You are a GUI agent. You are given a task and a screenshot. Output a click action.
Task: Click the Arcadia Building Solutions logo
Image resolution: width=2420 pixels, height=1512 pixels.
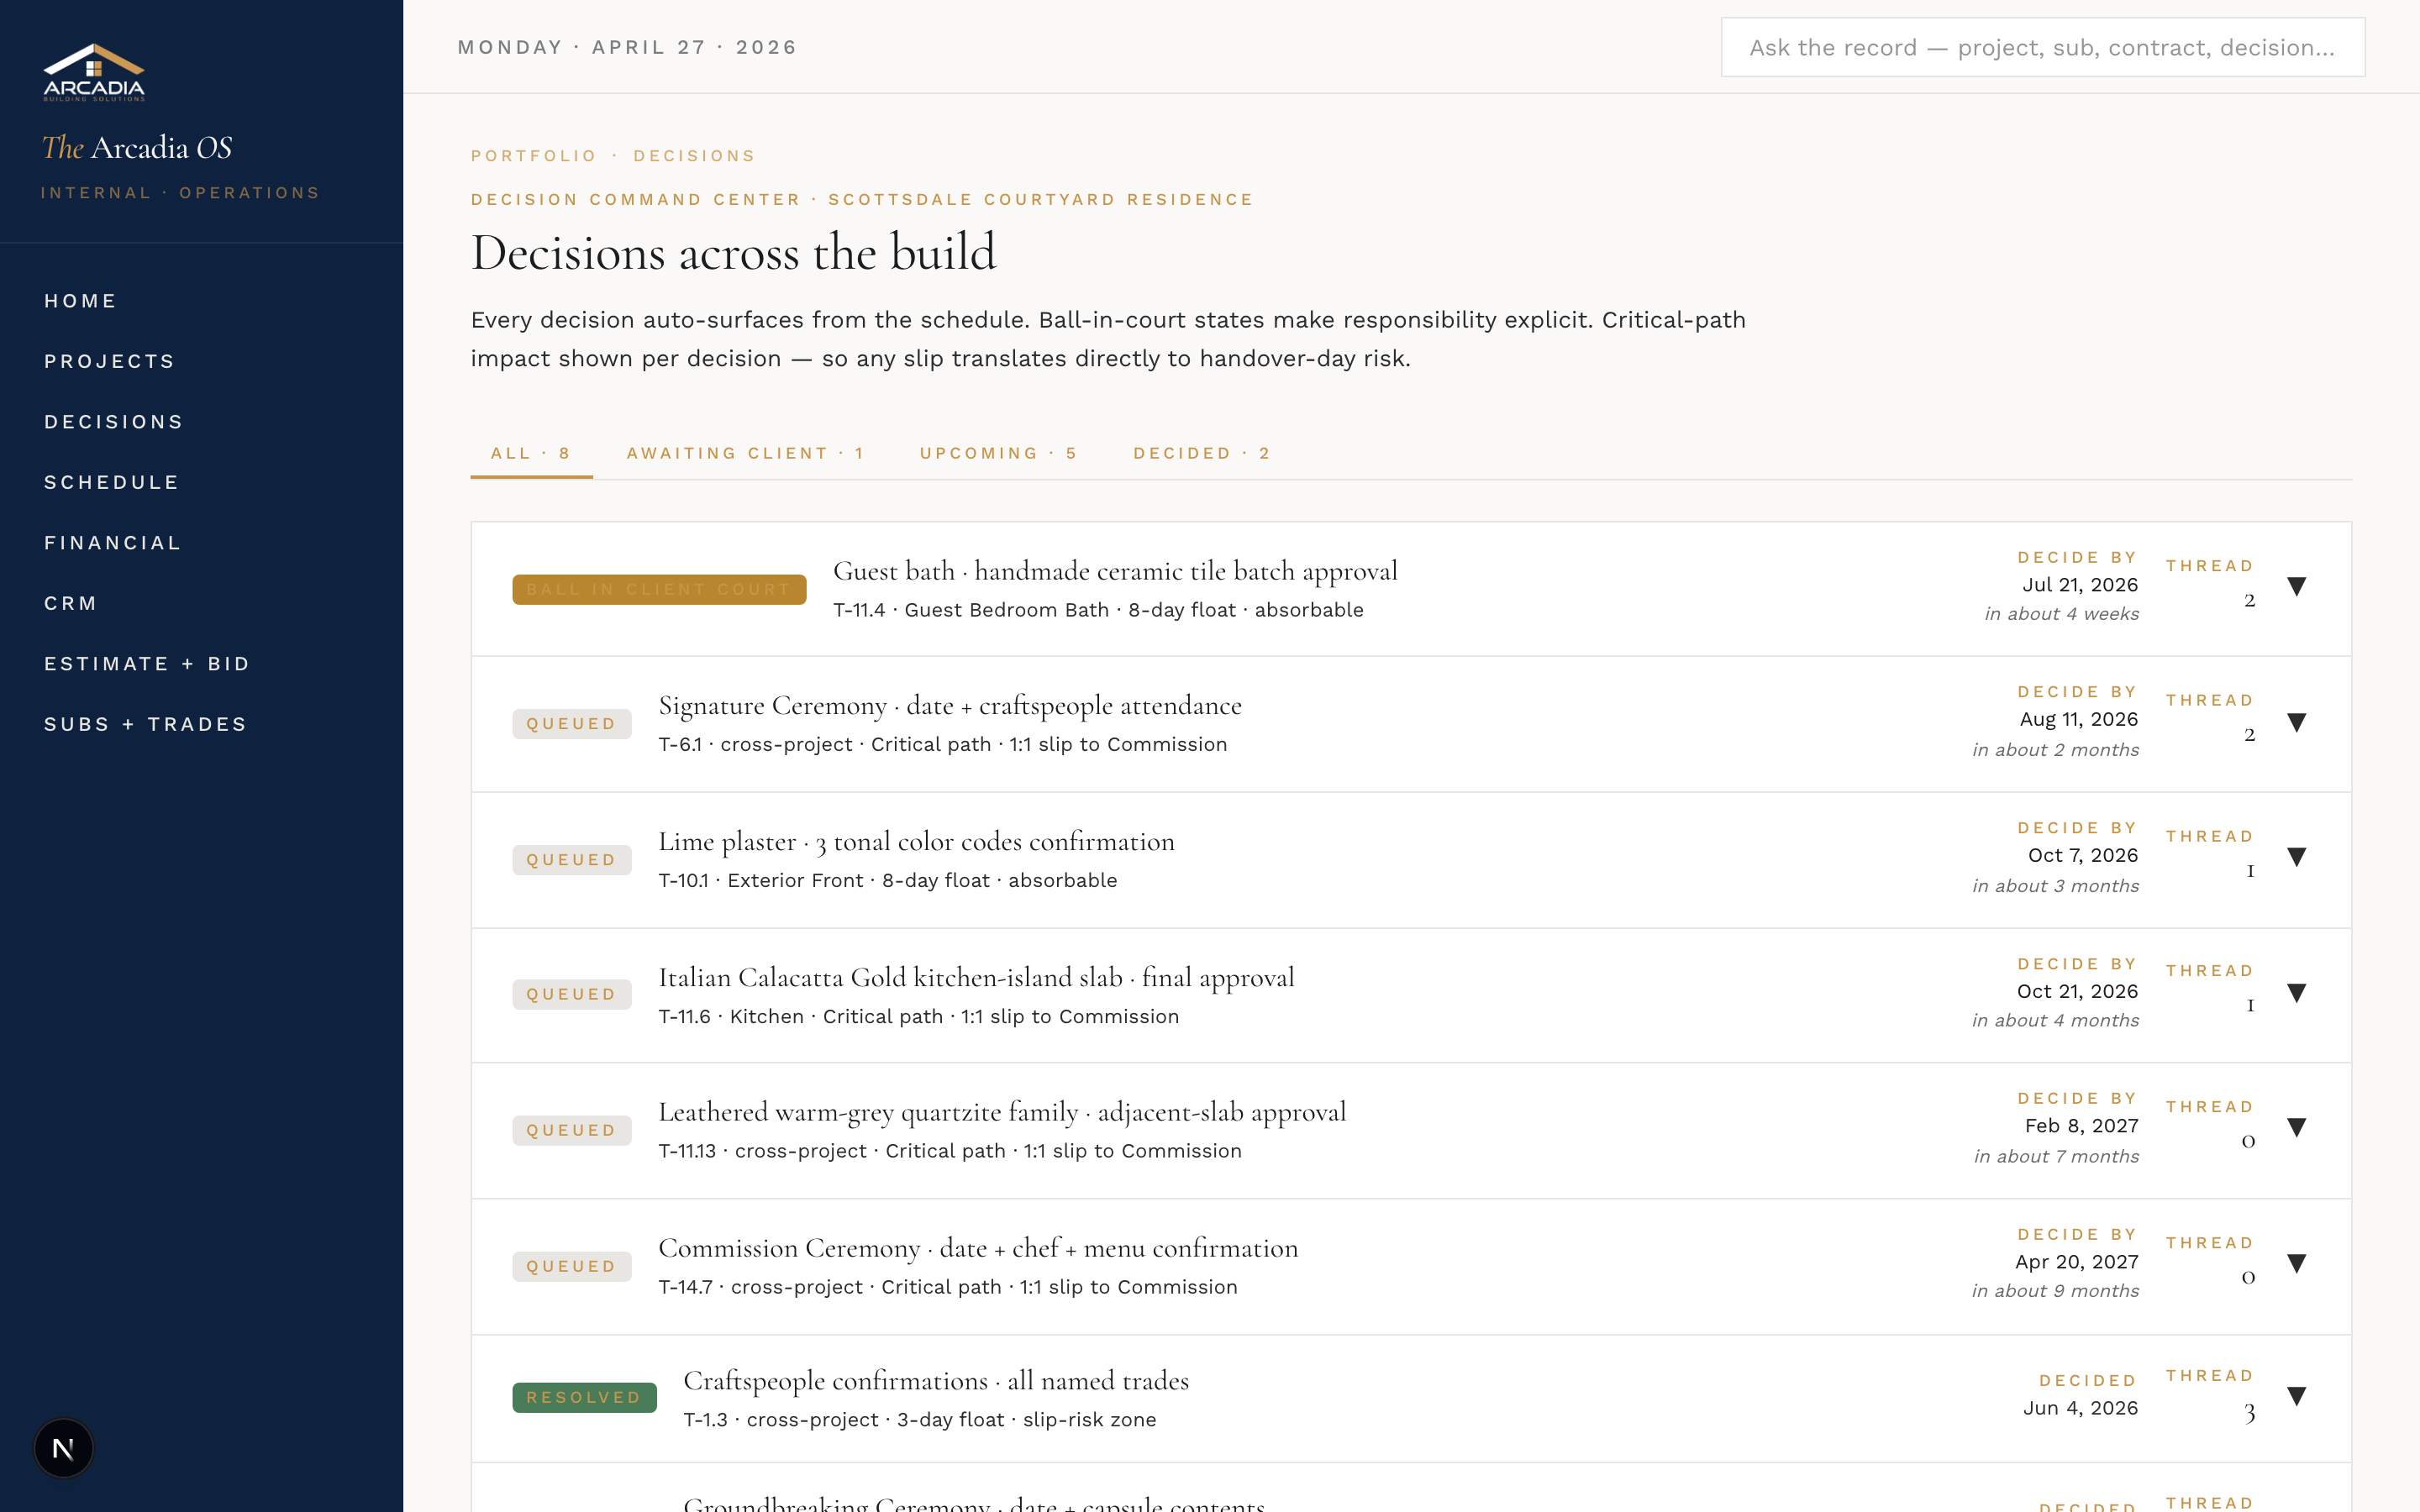pyautogui.click(x=94, y=72)
